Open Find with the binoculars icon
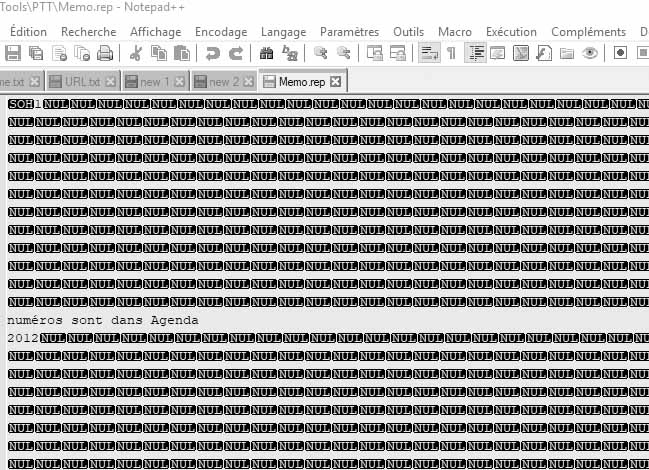The width and height of the screenshot is (649, 470). point(267,53)
